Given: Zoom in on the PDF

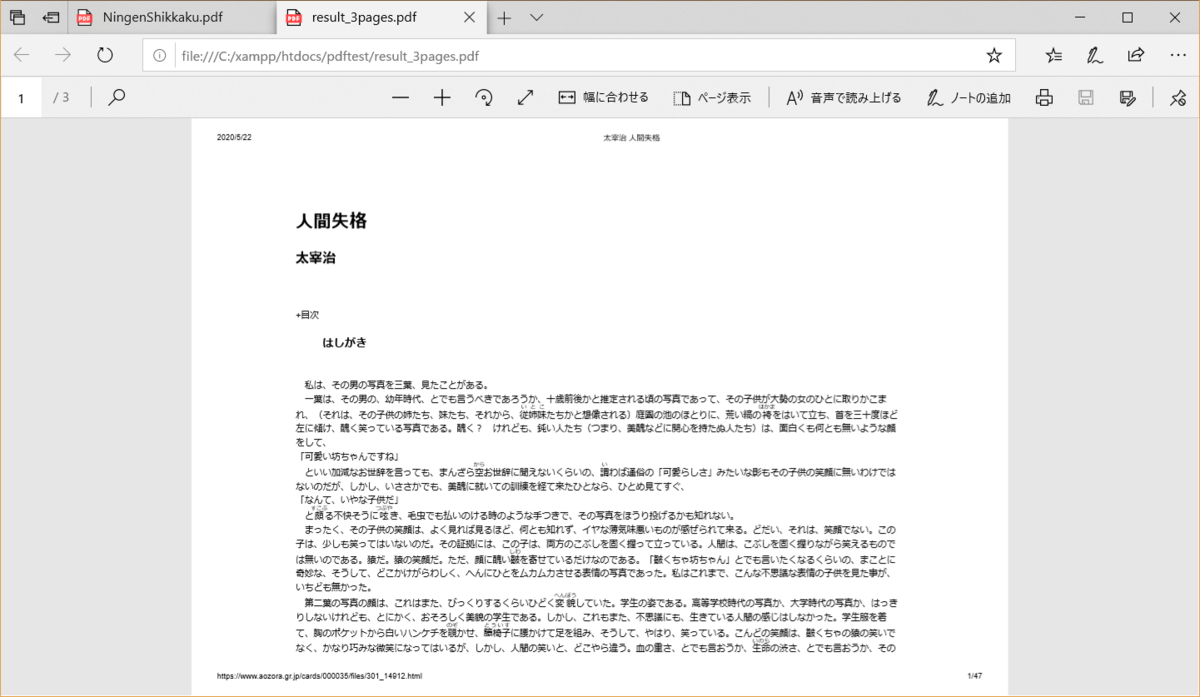Looking at the screenshot, I should (442, 98).
